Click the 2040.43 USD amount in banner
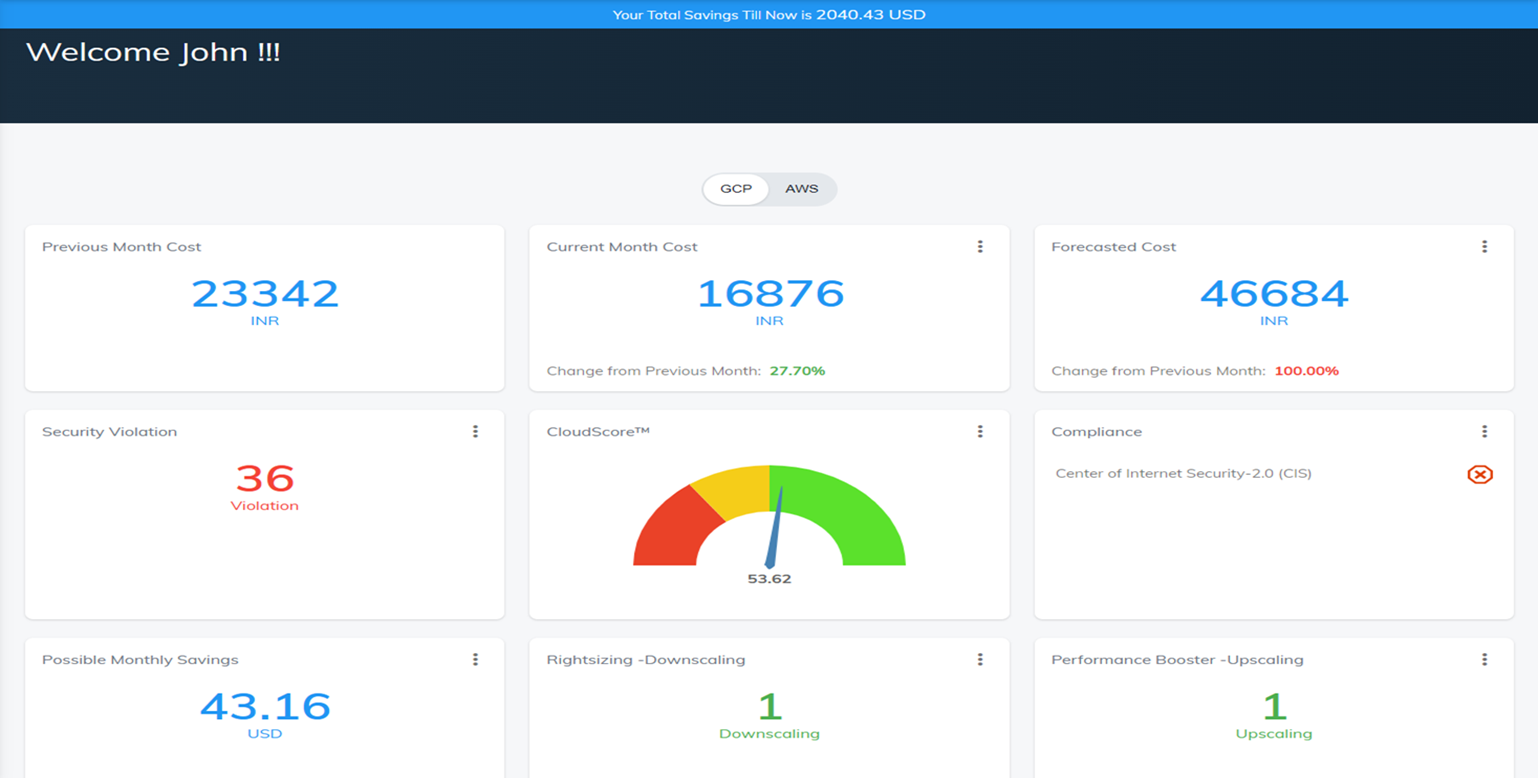The height and width of the screenshot is (778, 1538). pyautogui.click(x=871, y=15)
